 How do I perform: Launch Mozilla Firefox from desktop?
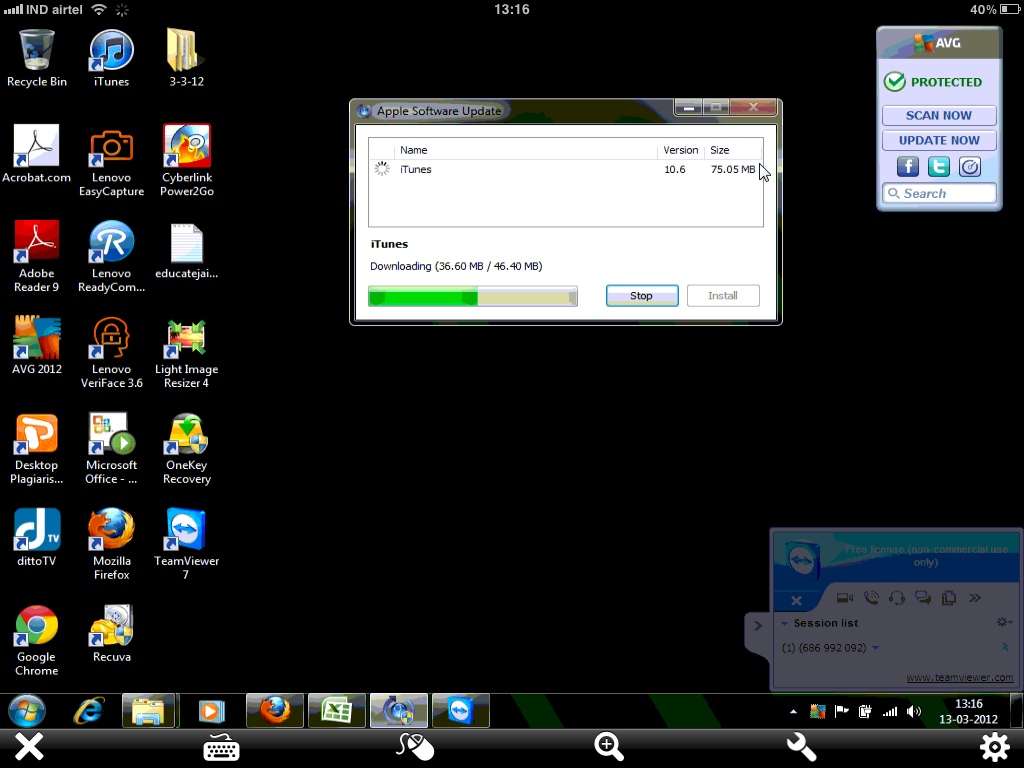click(111, 543)
